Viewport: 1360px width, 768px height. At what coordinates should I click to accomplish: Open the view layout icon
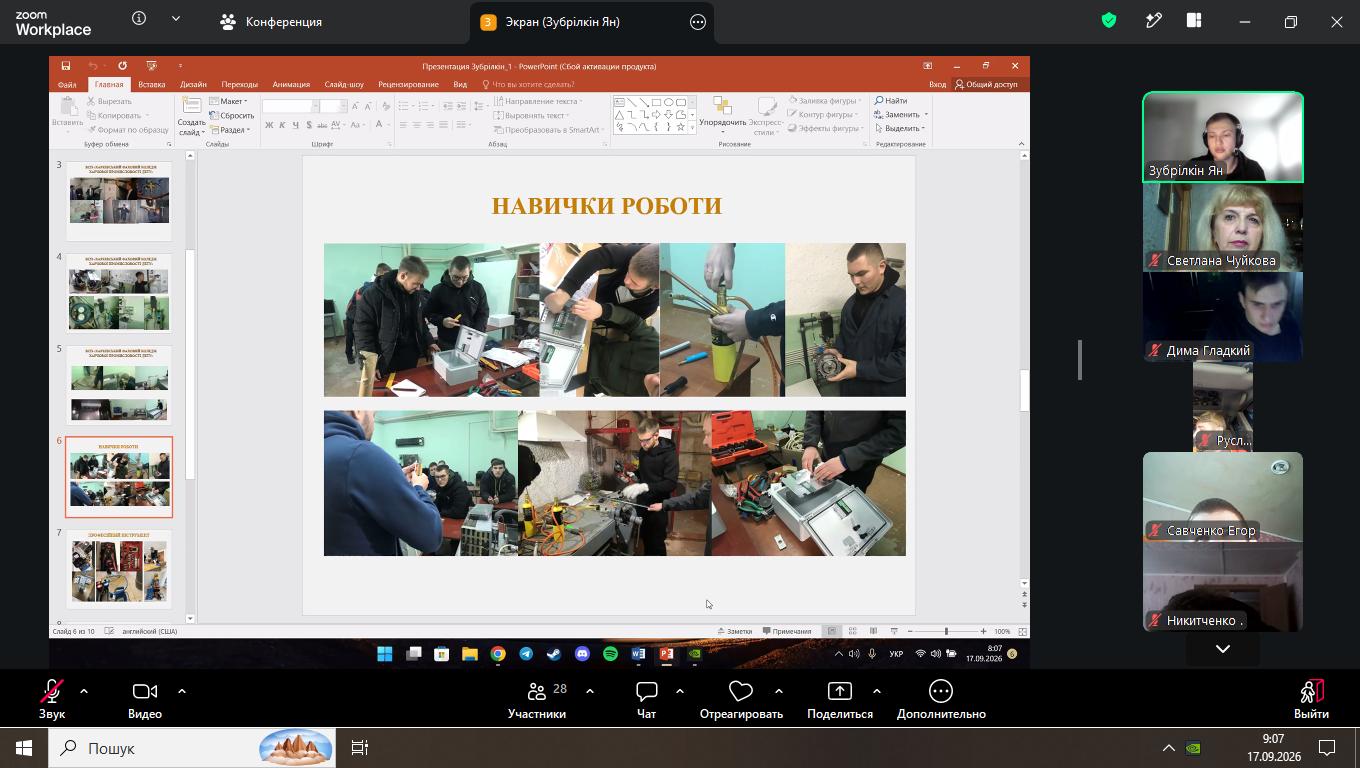coord(1194,20)
